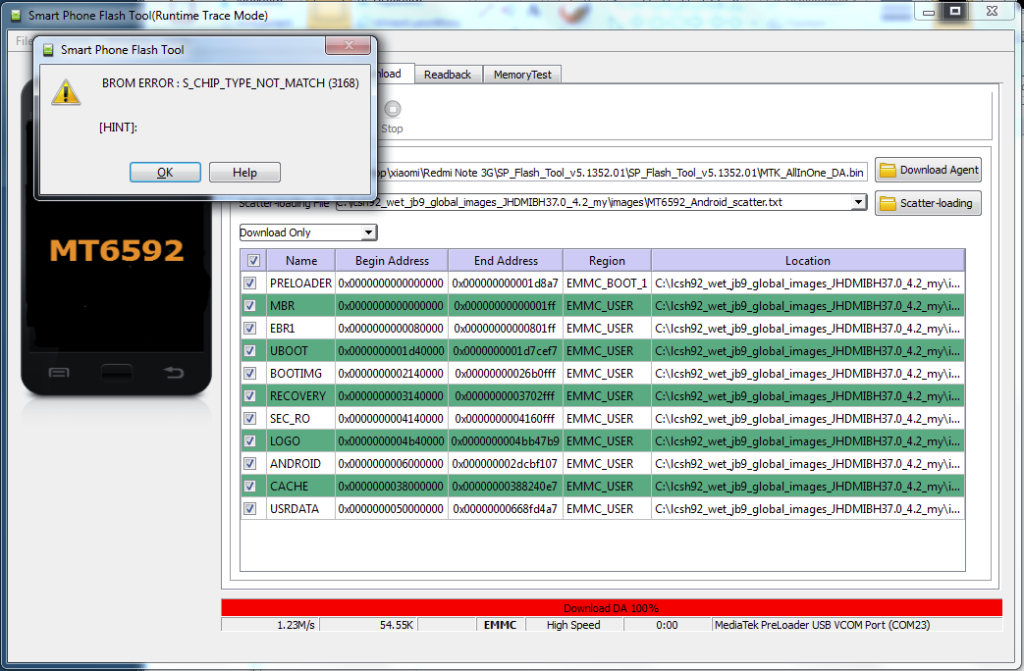Viewport: 1024px width, 671px height.
Task: Uncheck the PRELOADER partition checkbox
Action: (250, 283)
